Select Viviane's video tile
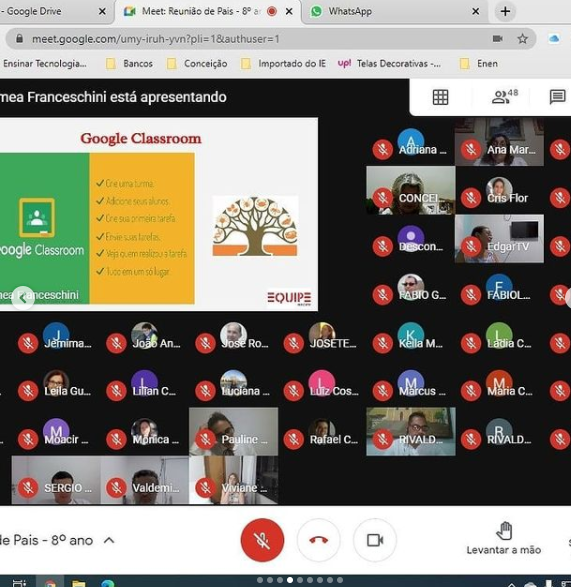 pos(234,480)
